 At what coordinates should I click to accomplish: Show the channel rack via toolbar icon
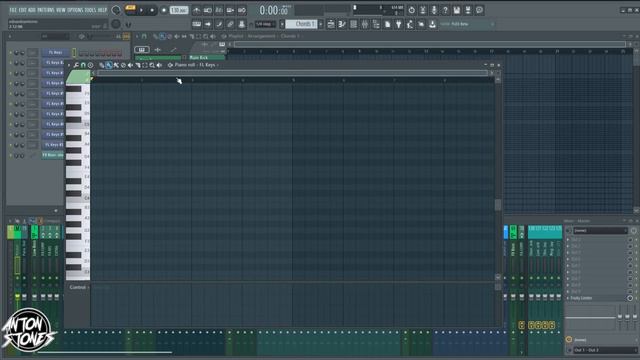coord(353,24)
